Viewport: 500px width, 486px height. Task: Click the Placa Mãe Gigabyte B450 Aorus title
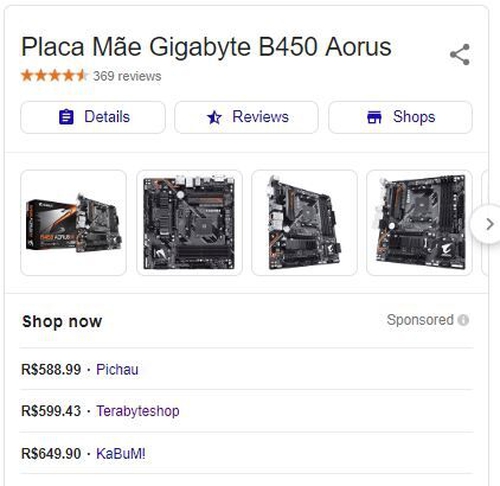(x=206, y=47)
